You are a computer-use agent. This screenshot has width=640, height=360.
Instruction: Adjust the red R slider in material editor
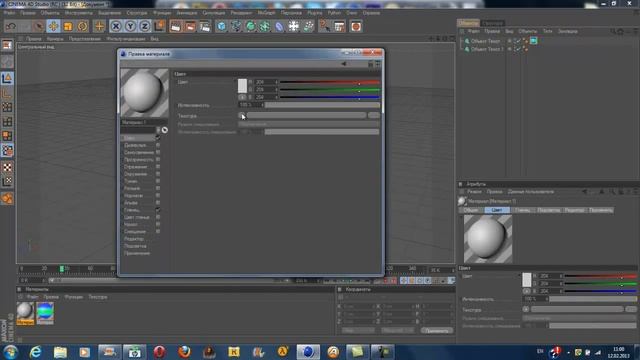330,82
